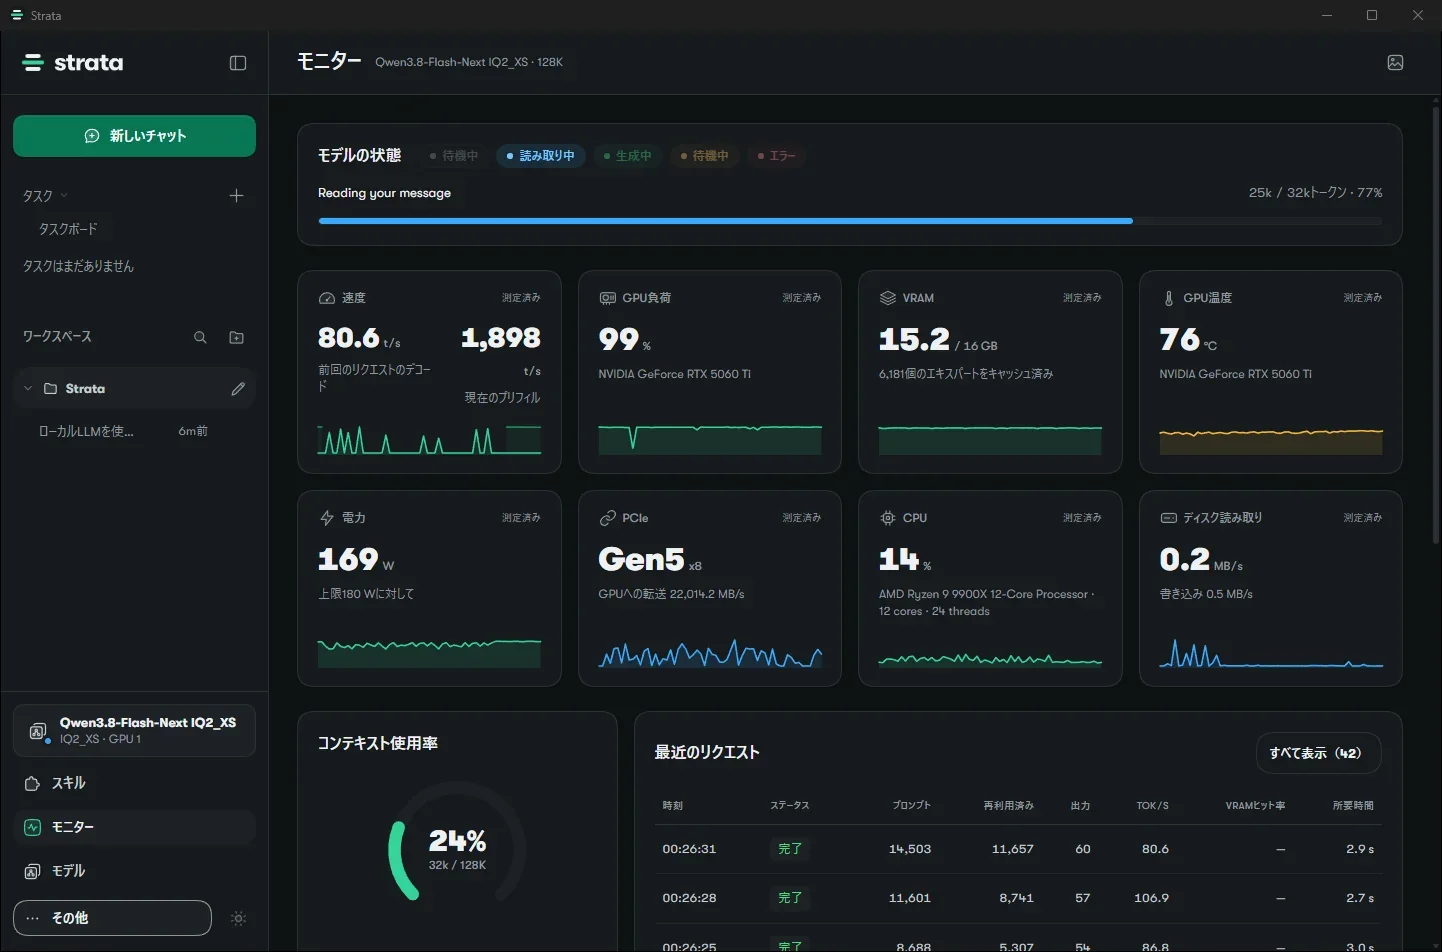
Task: Click the Strata workspace folder icon
Action: pyautogui.click(x=50, y=389)
